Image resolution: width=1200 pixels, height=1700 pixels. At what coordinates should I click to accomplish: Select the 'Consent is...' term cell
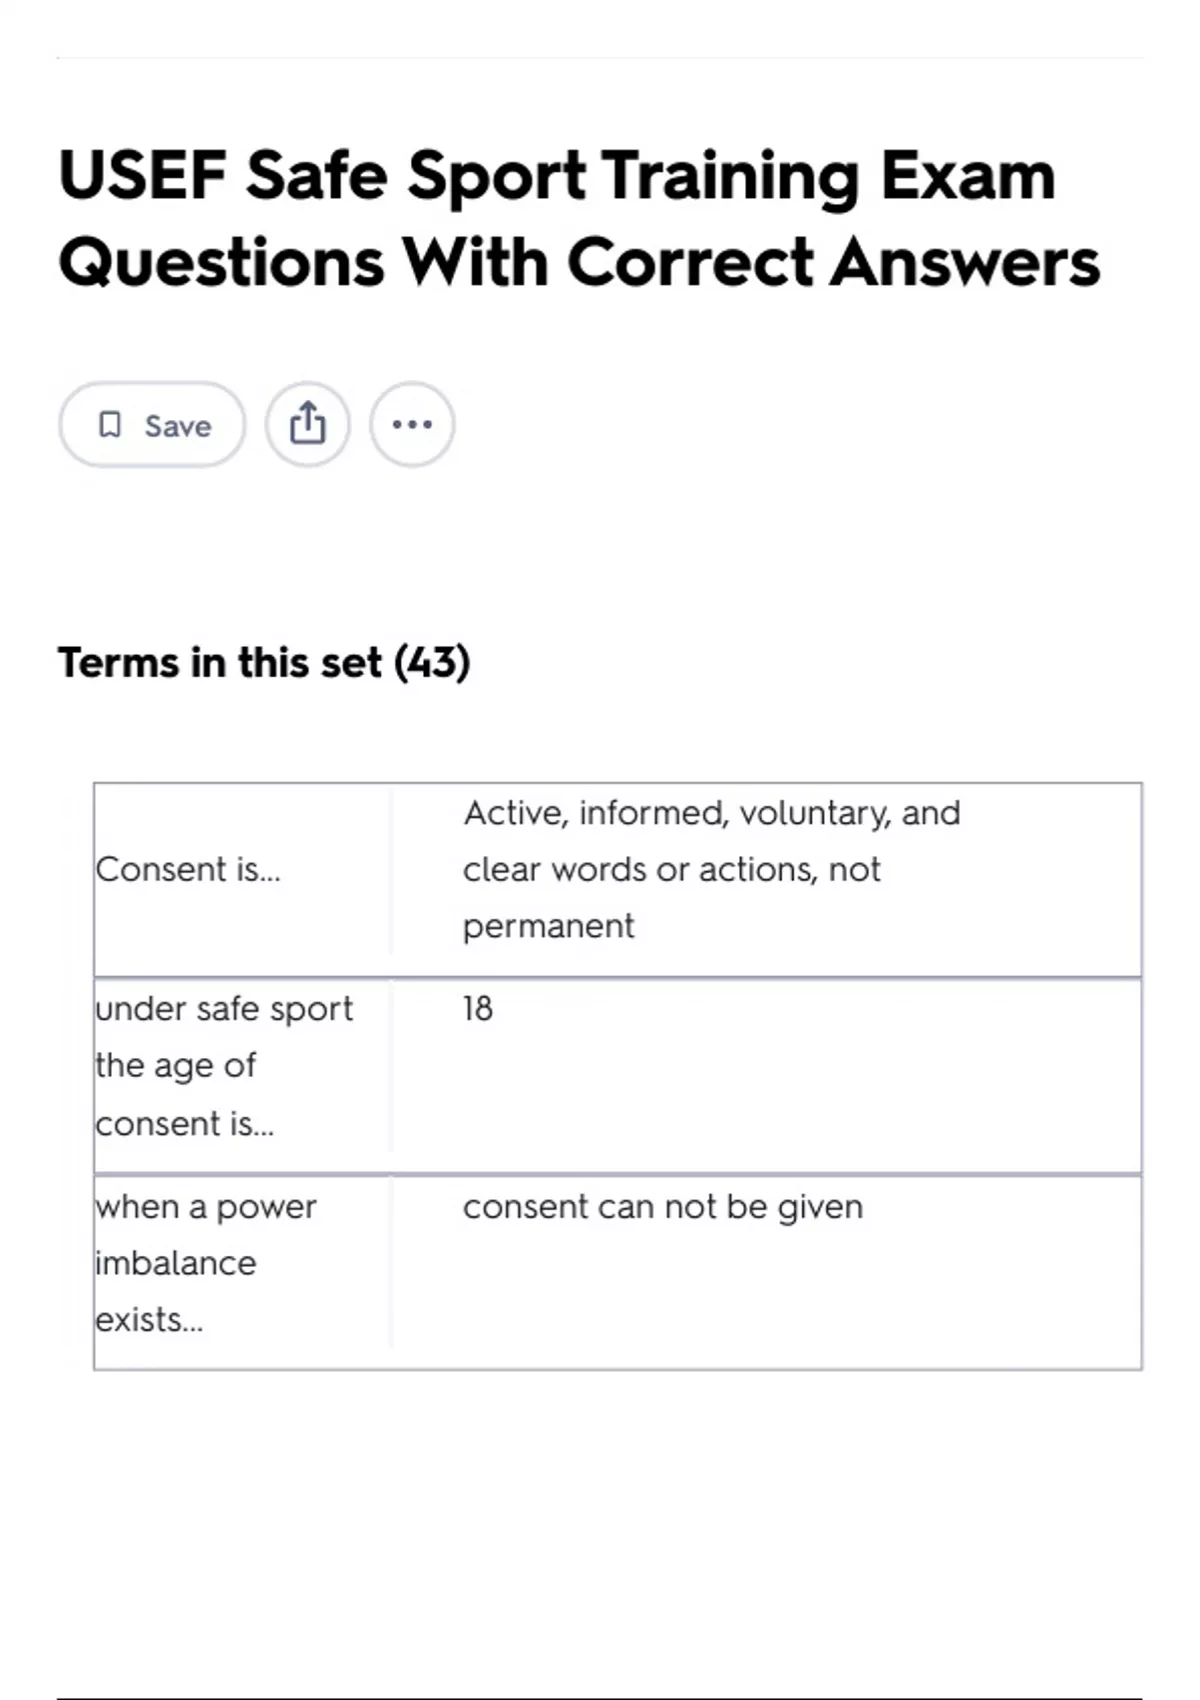click(x=188, y=870)
